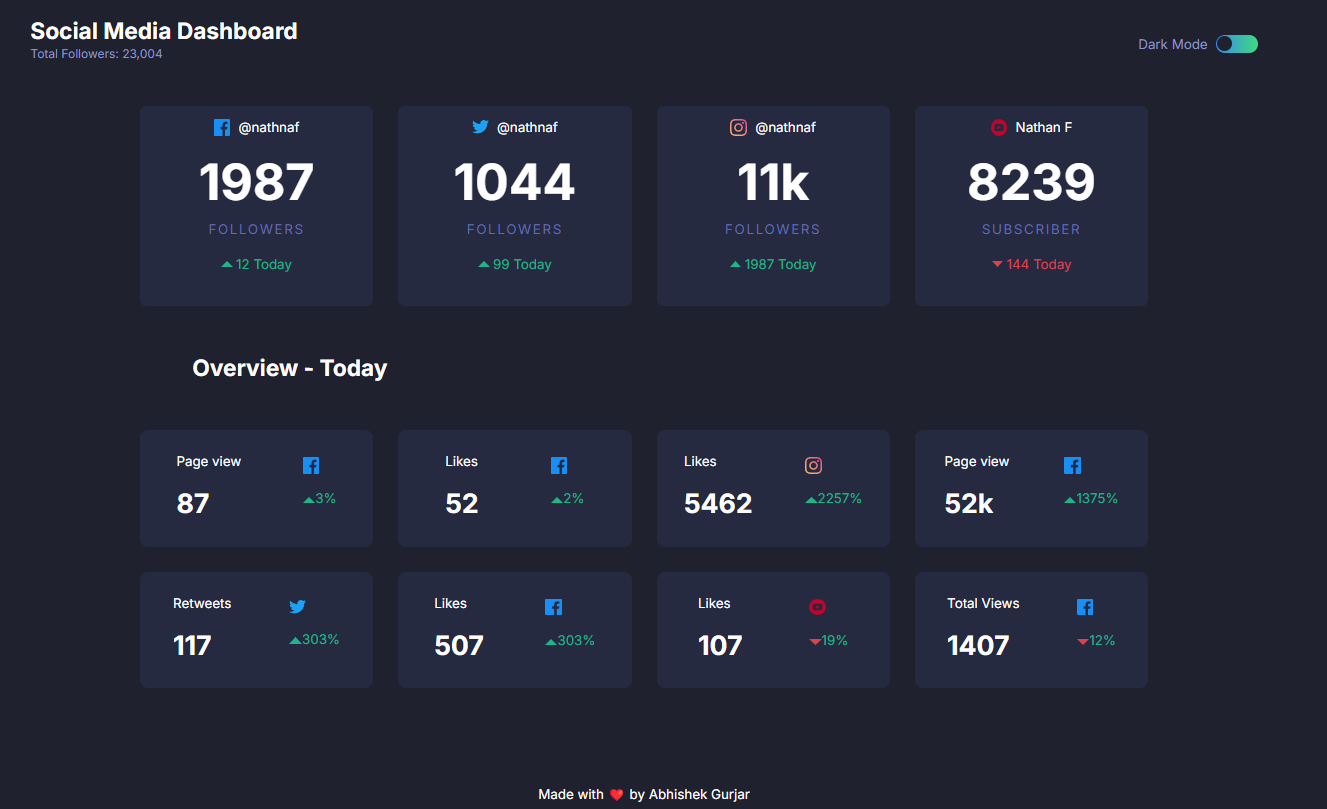Click the Instagram icon in the 11k followers card
Screen dimensions: 1327x809
click(x=739, y=128)
